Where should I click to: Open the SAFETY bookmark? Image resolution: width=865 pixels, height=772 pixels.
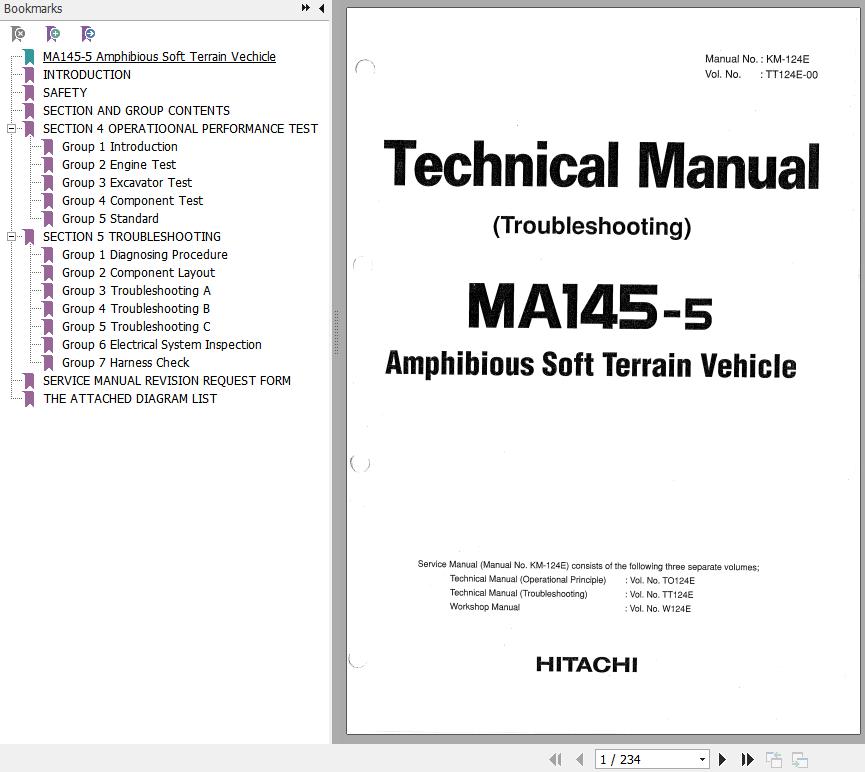coord(65,93)
